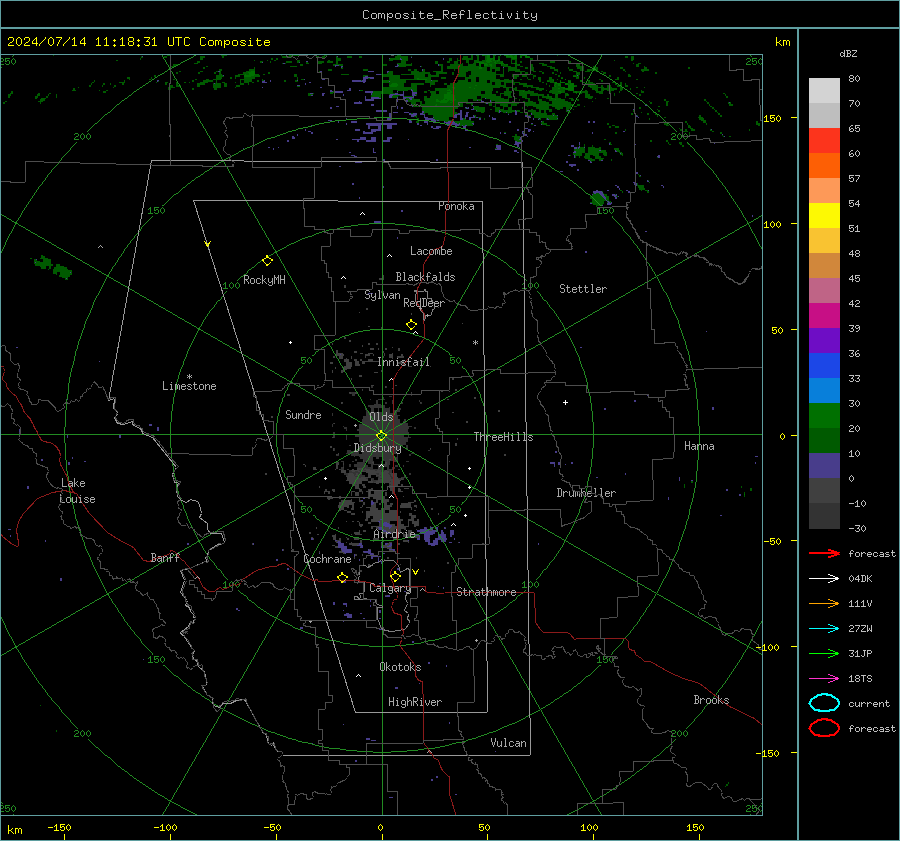Select the blue 33–36 dBZ color swatch
The width and height of the screenshot is (900, 841).
click(824, 366)
